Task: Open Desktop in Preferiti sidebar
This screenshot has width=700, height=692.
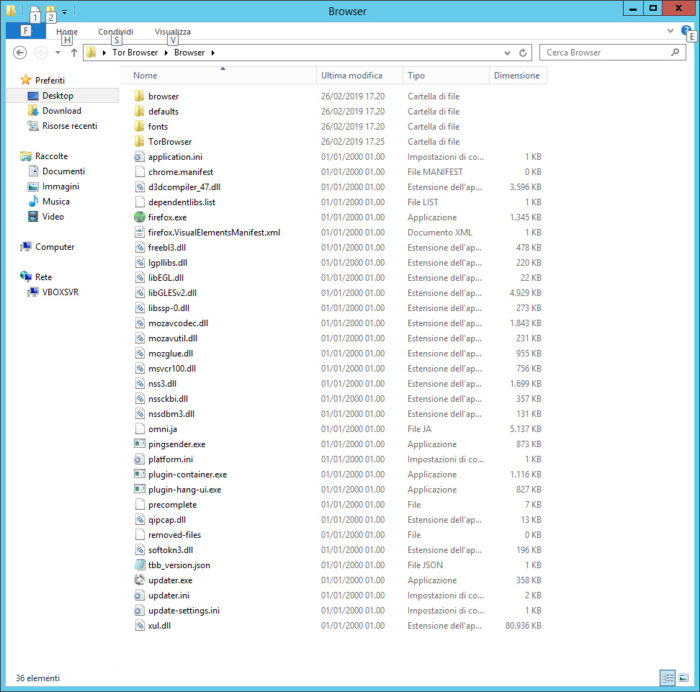Action: (x=58, y=96)
